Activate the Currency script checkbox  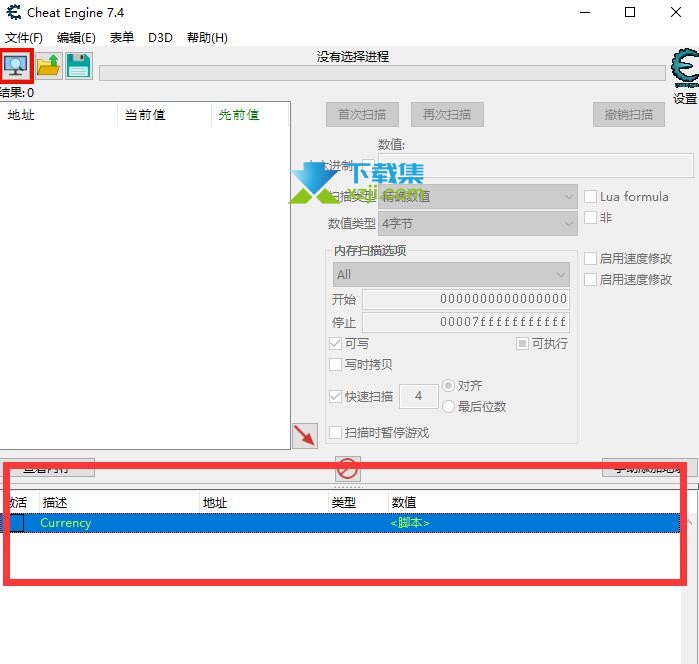pyautogui.click(x=16, y=523)
